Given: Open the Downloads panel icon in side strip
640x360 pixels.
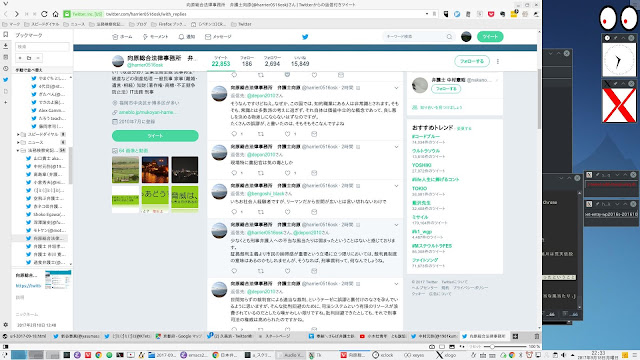Looking at the screenshot, I should 5,46.
